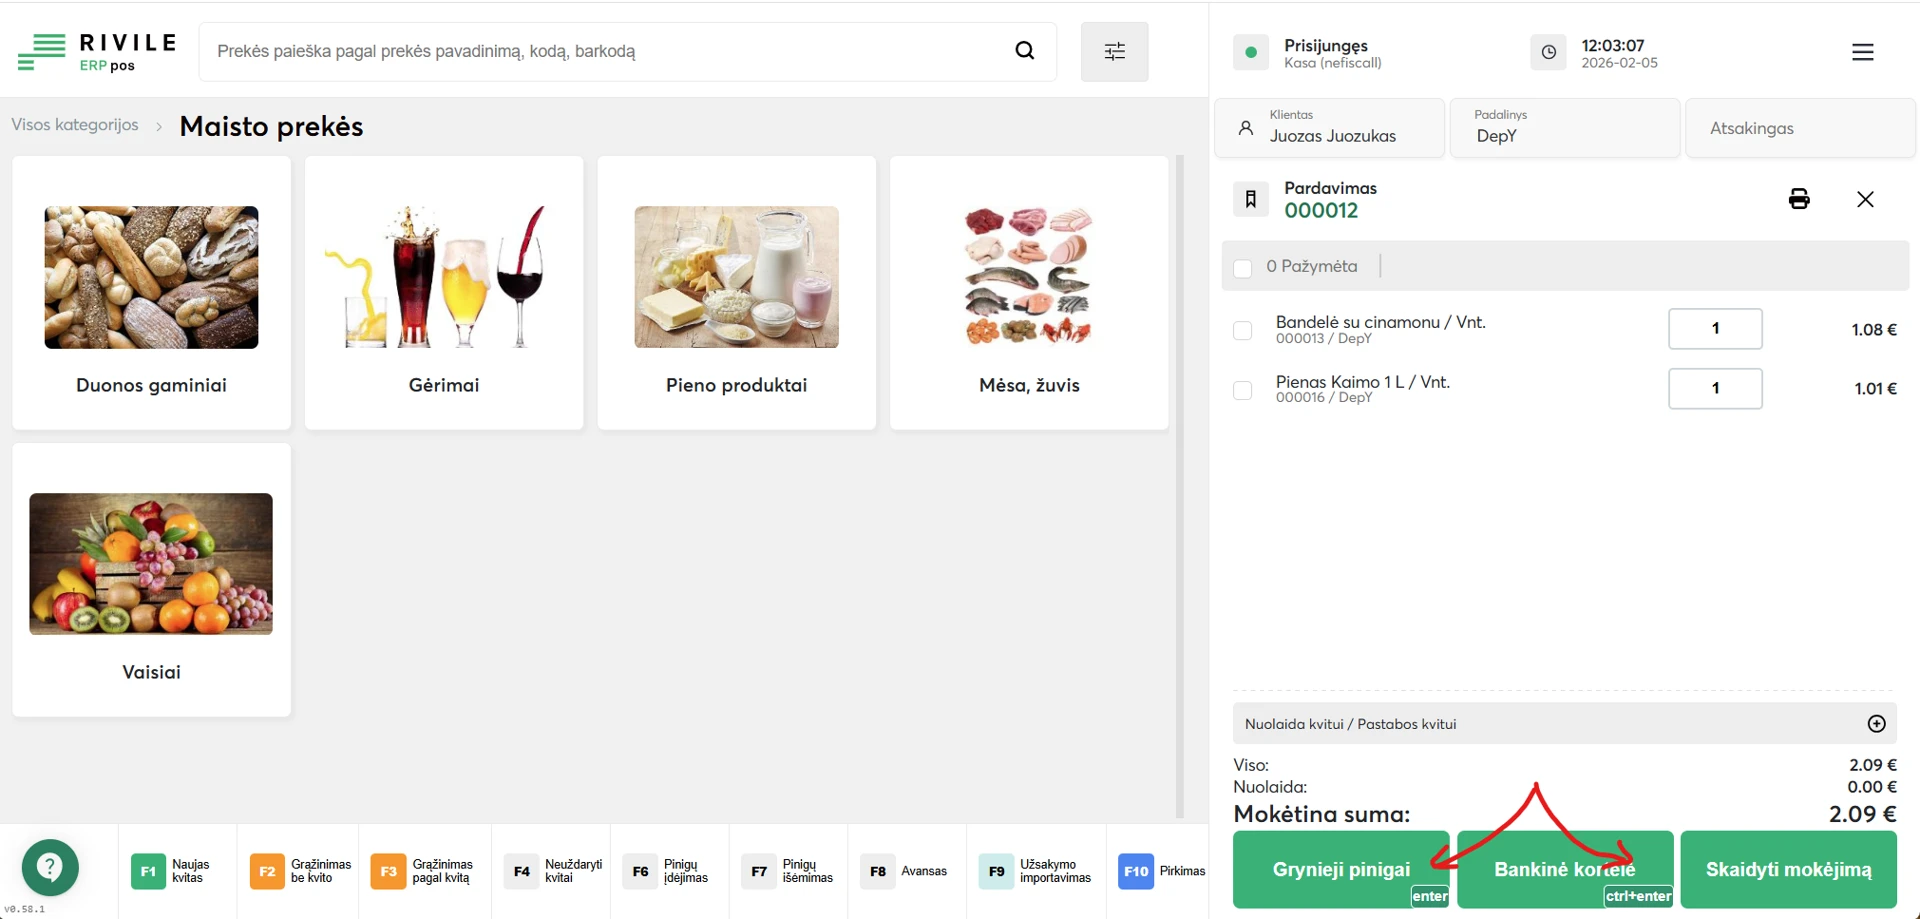Open the help question mark icon

coord(50,867)
